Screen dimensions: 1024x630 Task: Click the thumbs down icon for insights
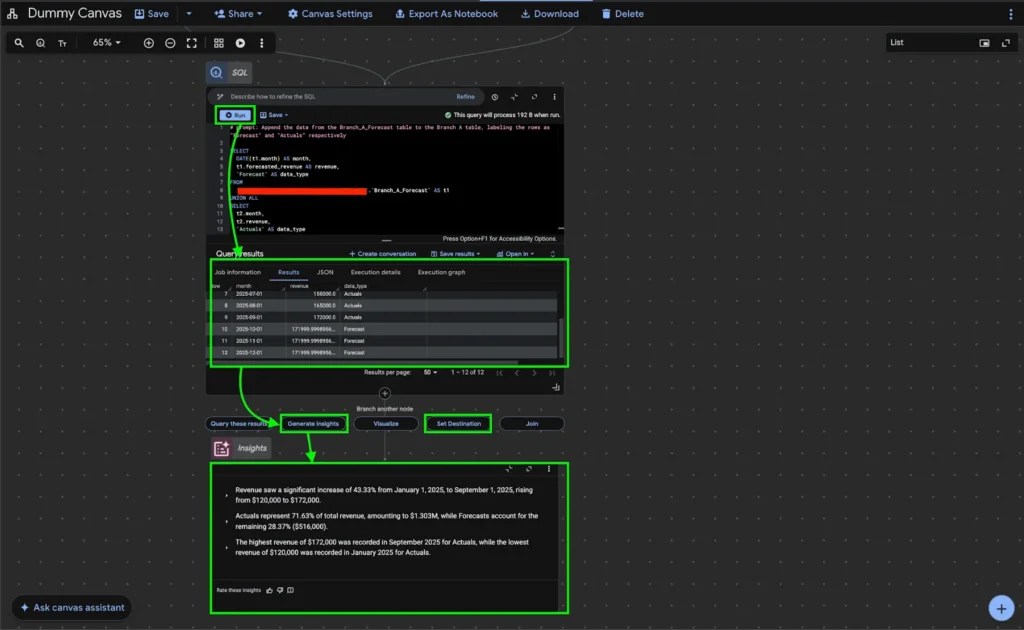click(280, 590)
